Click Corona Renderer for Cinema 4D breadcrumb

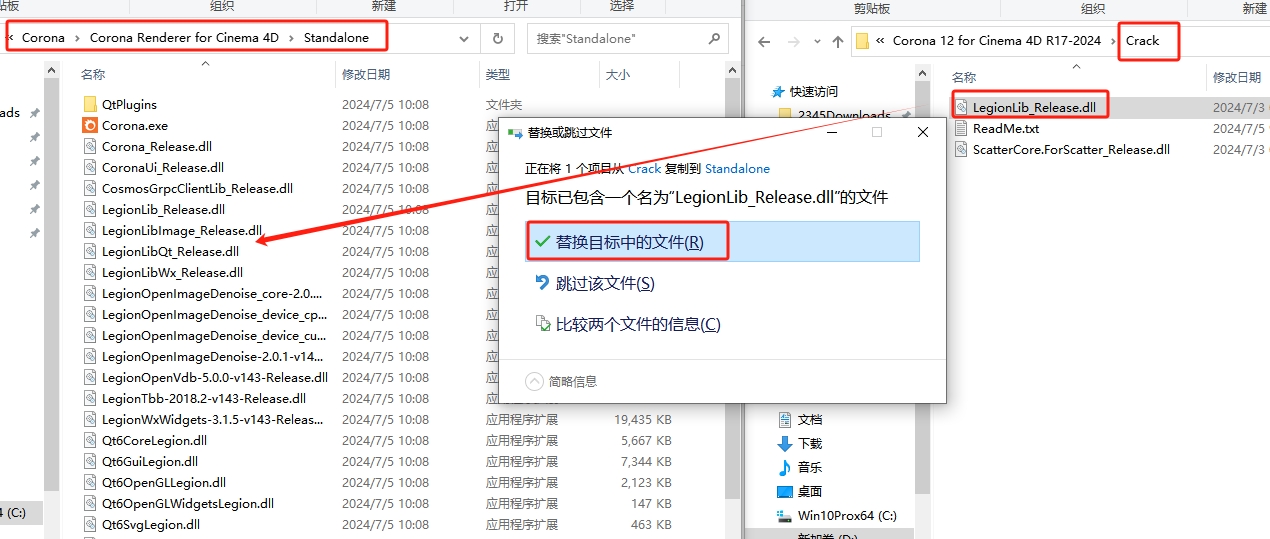coord(184,38)
